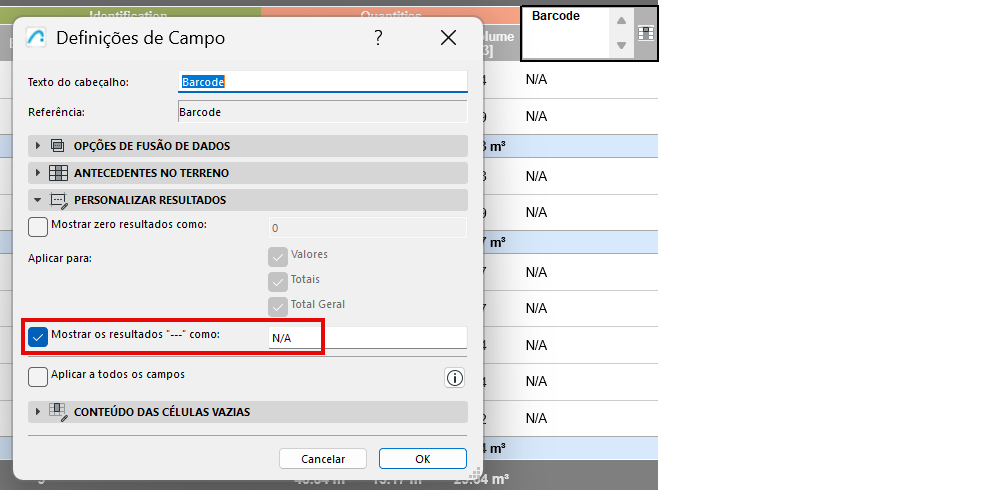Click the Personalizar Resultados icon
Screen dimensions: 984x490
pyautogui.click(x=58, y=200)
